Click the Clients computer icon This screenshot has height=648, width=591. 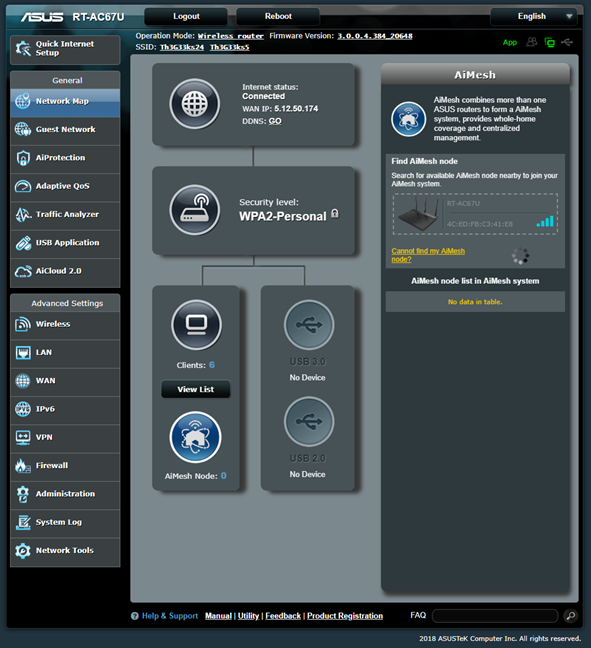(196, 325)
